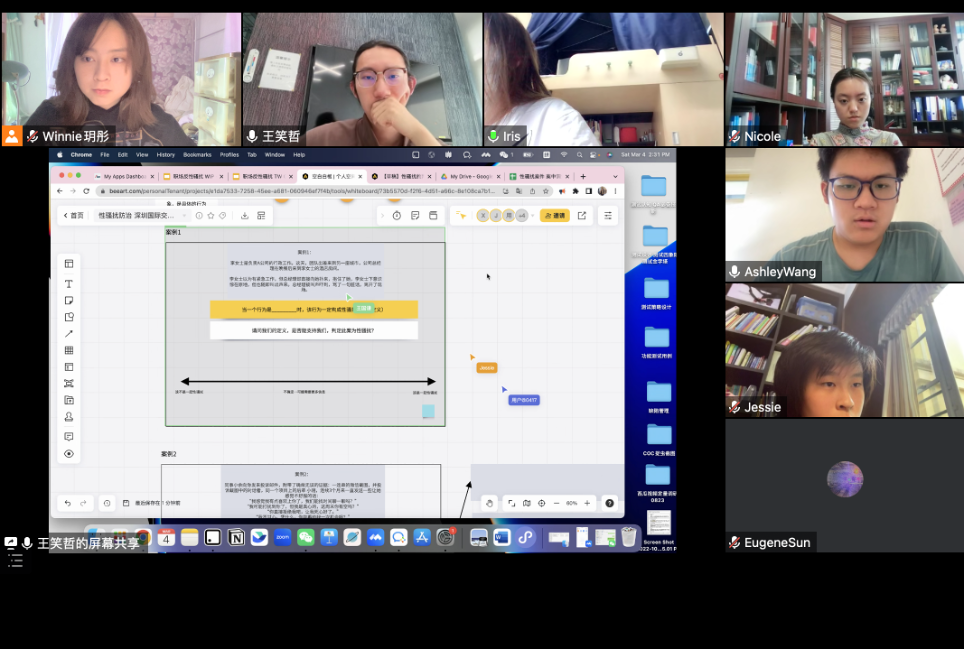Zoom out with the minus button
The width and height of the screenshot is (964, 650).
coord(556,503)
